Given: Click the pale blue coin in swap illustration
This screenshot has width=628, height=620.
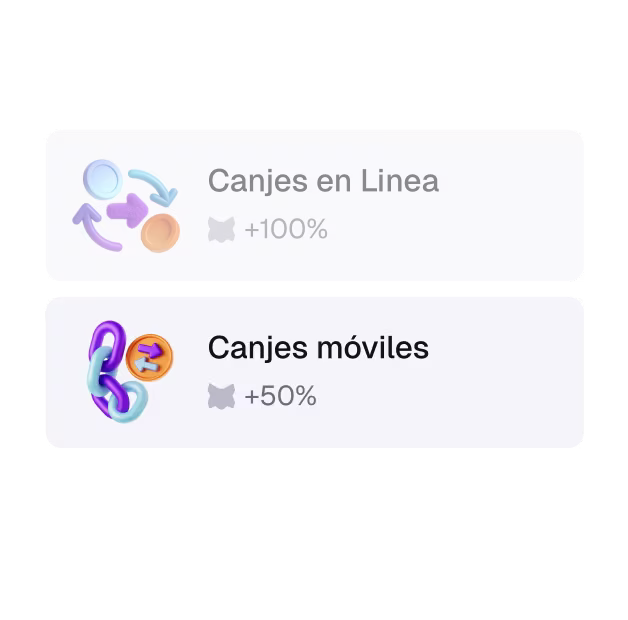Looking at the screenshot, I should tap(103, 179).
